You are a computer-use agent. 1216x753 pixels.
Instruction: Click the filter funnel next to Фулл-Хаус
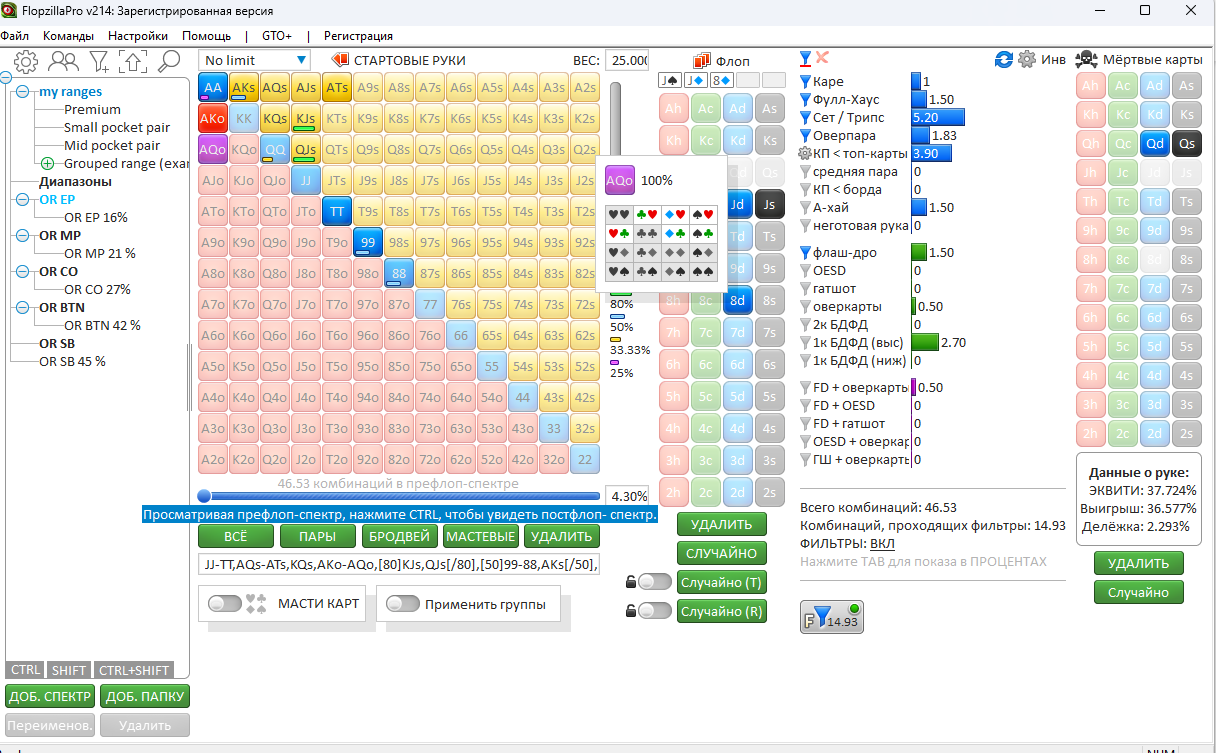pyautogui.click(x=805, y=100)
